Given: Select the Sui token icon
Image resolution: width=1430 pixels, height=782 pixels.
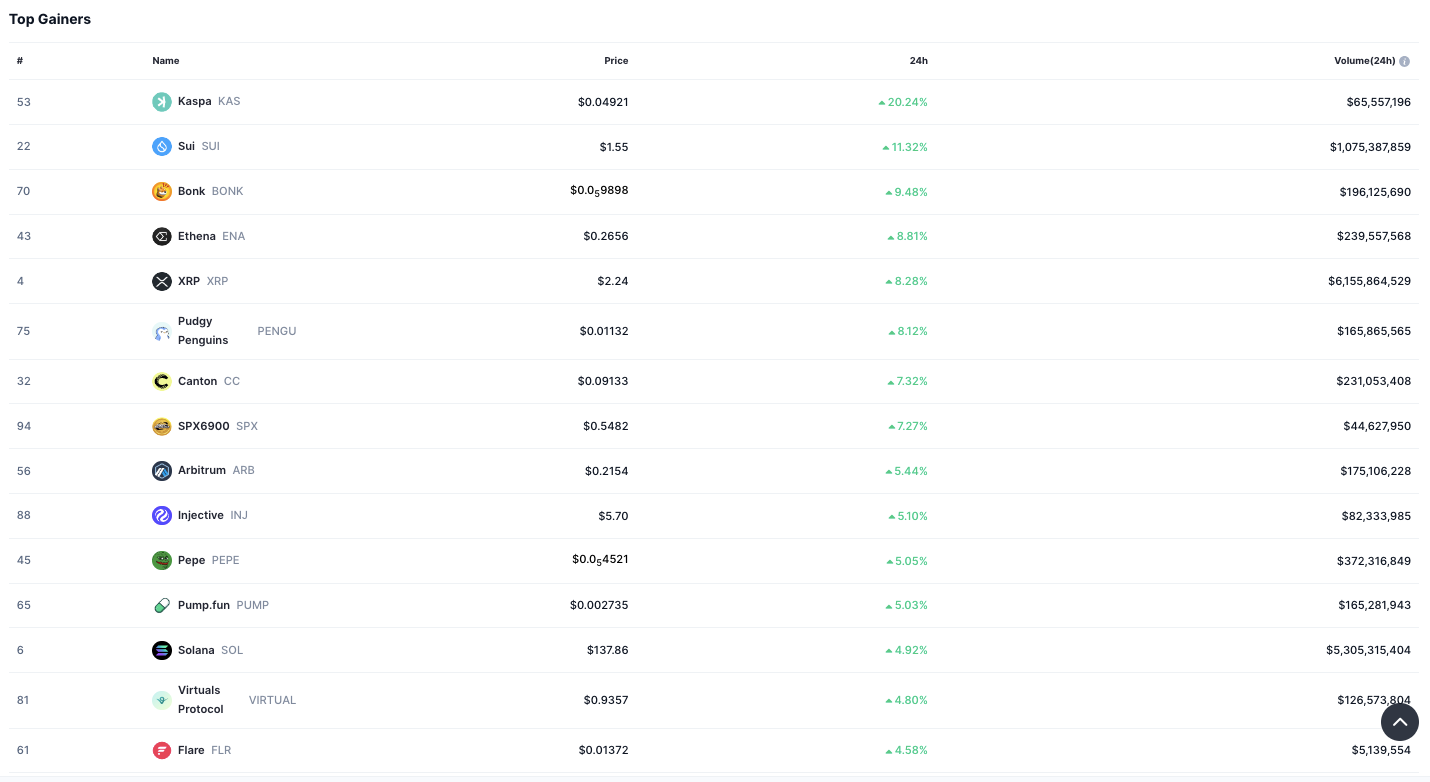Looking at the screenshot, I should (x=162, y=146).
